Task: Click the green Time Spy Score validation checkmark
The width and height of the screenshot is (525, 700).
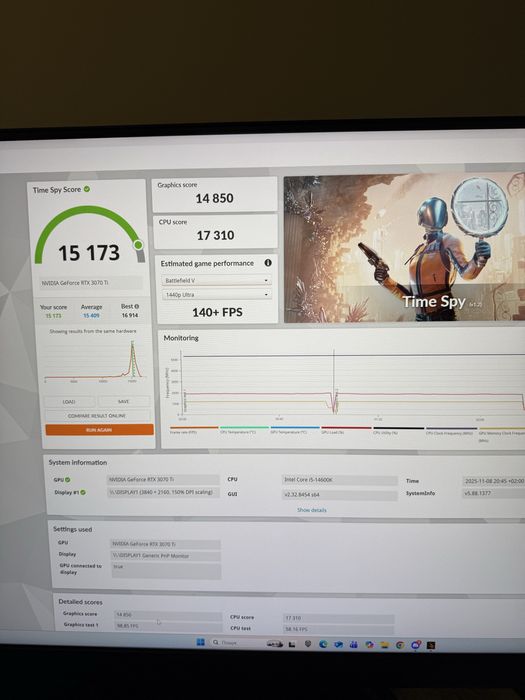Action: tap(87, 189)
